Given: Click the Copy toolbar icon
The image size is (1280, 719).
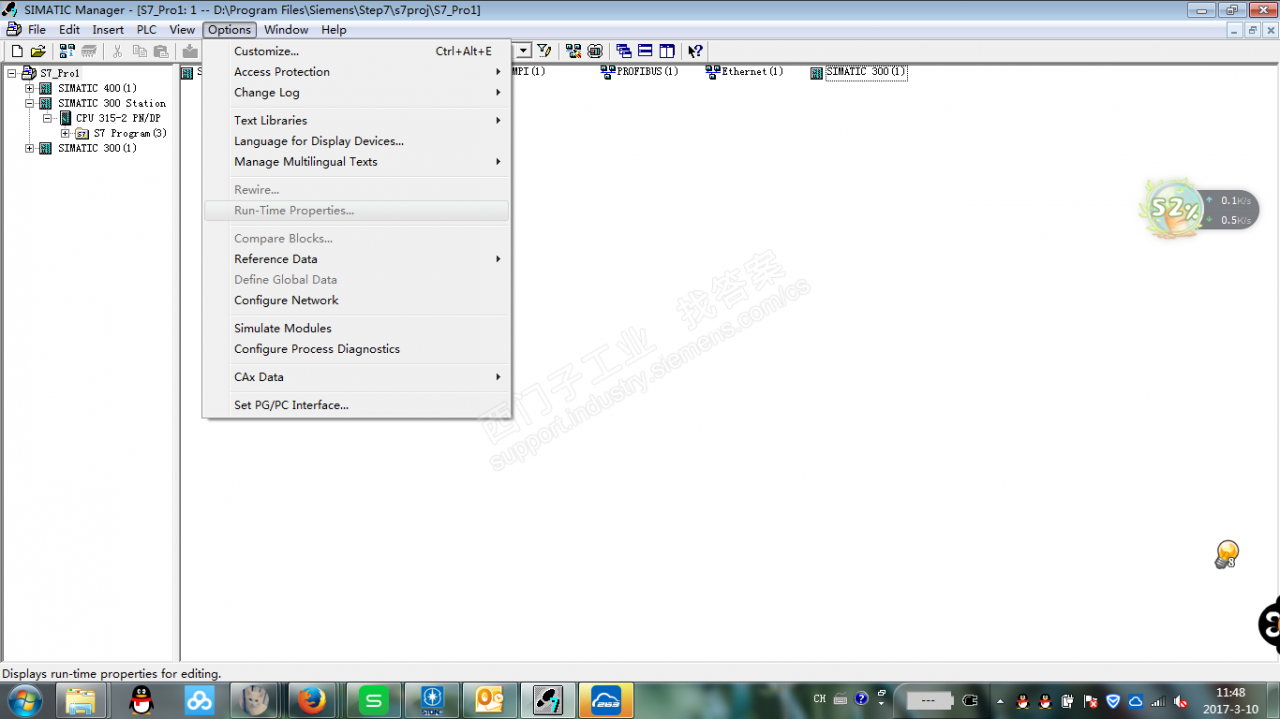Looking at the screenshot, I should click(x=139, y=51).
